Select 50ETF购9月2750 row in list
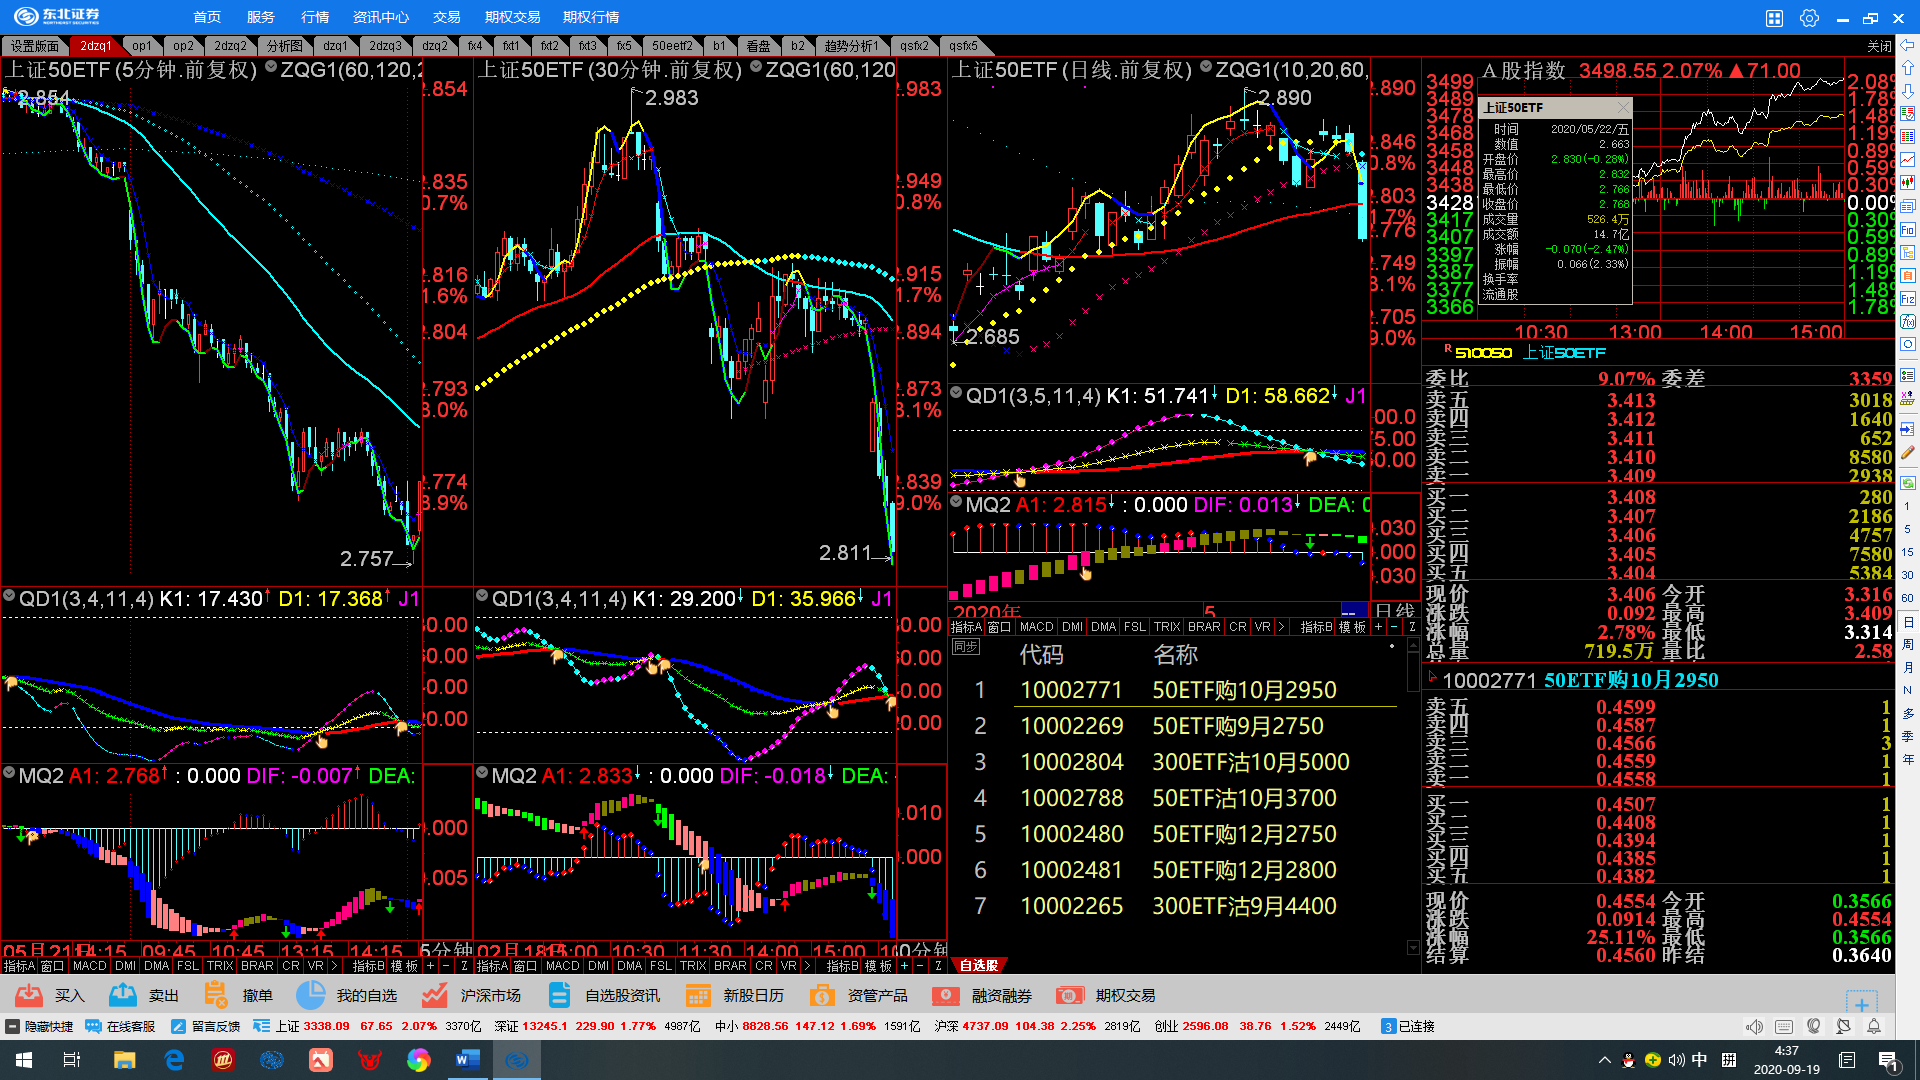The width and height of the screenshot is (1920, 1080). pyautogui.click(x=1237, y=726)
